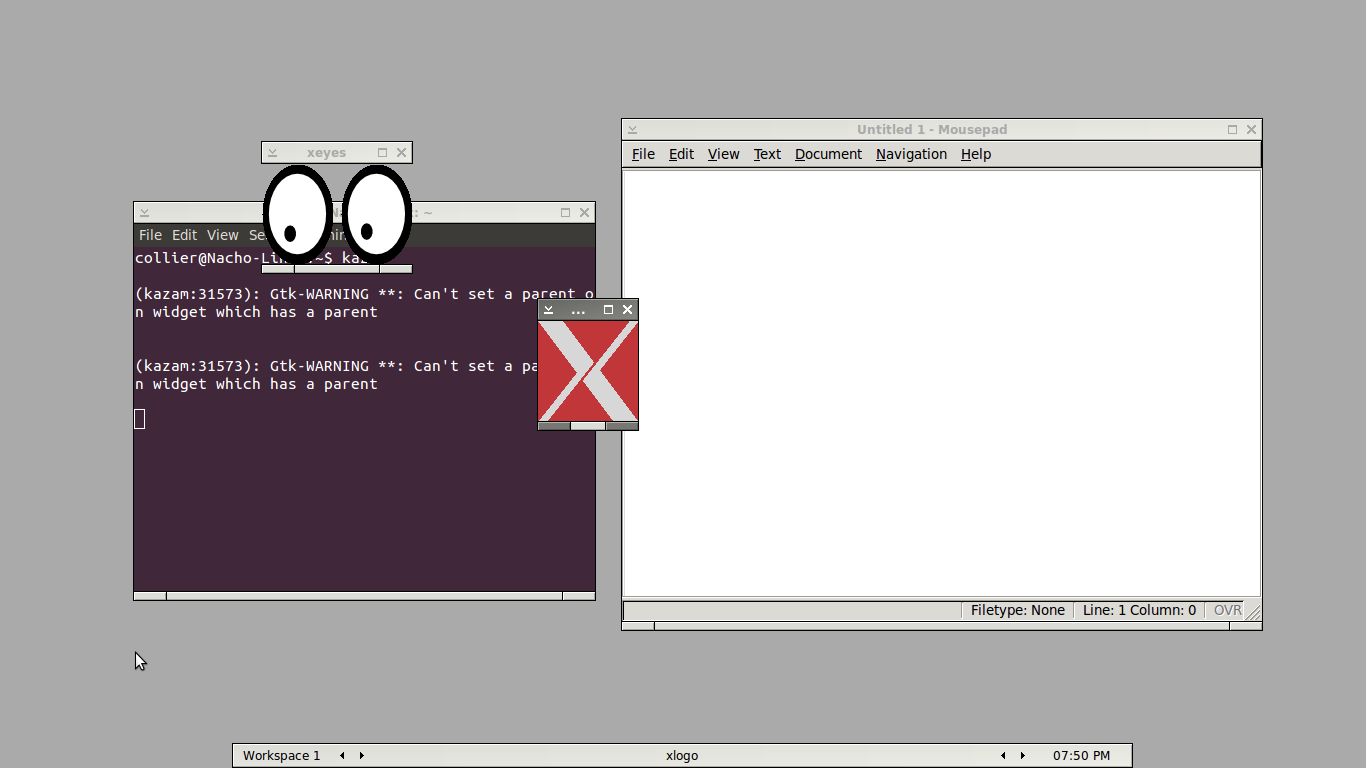Click the xlogo entry in the panel
This screenshot has height=768, width=1366.
tap(682, 755)
